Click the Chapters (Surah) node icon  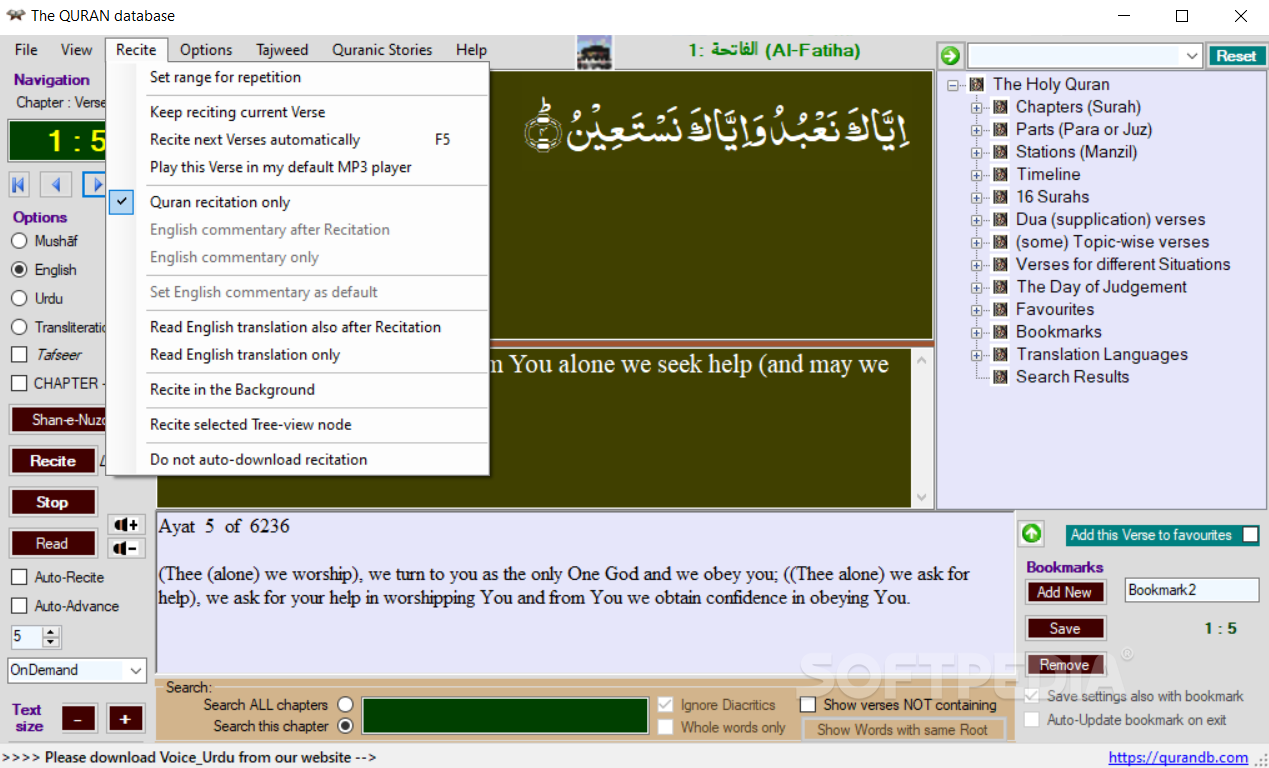pos(1000,107)
